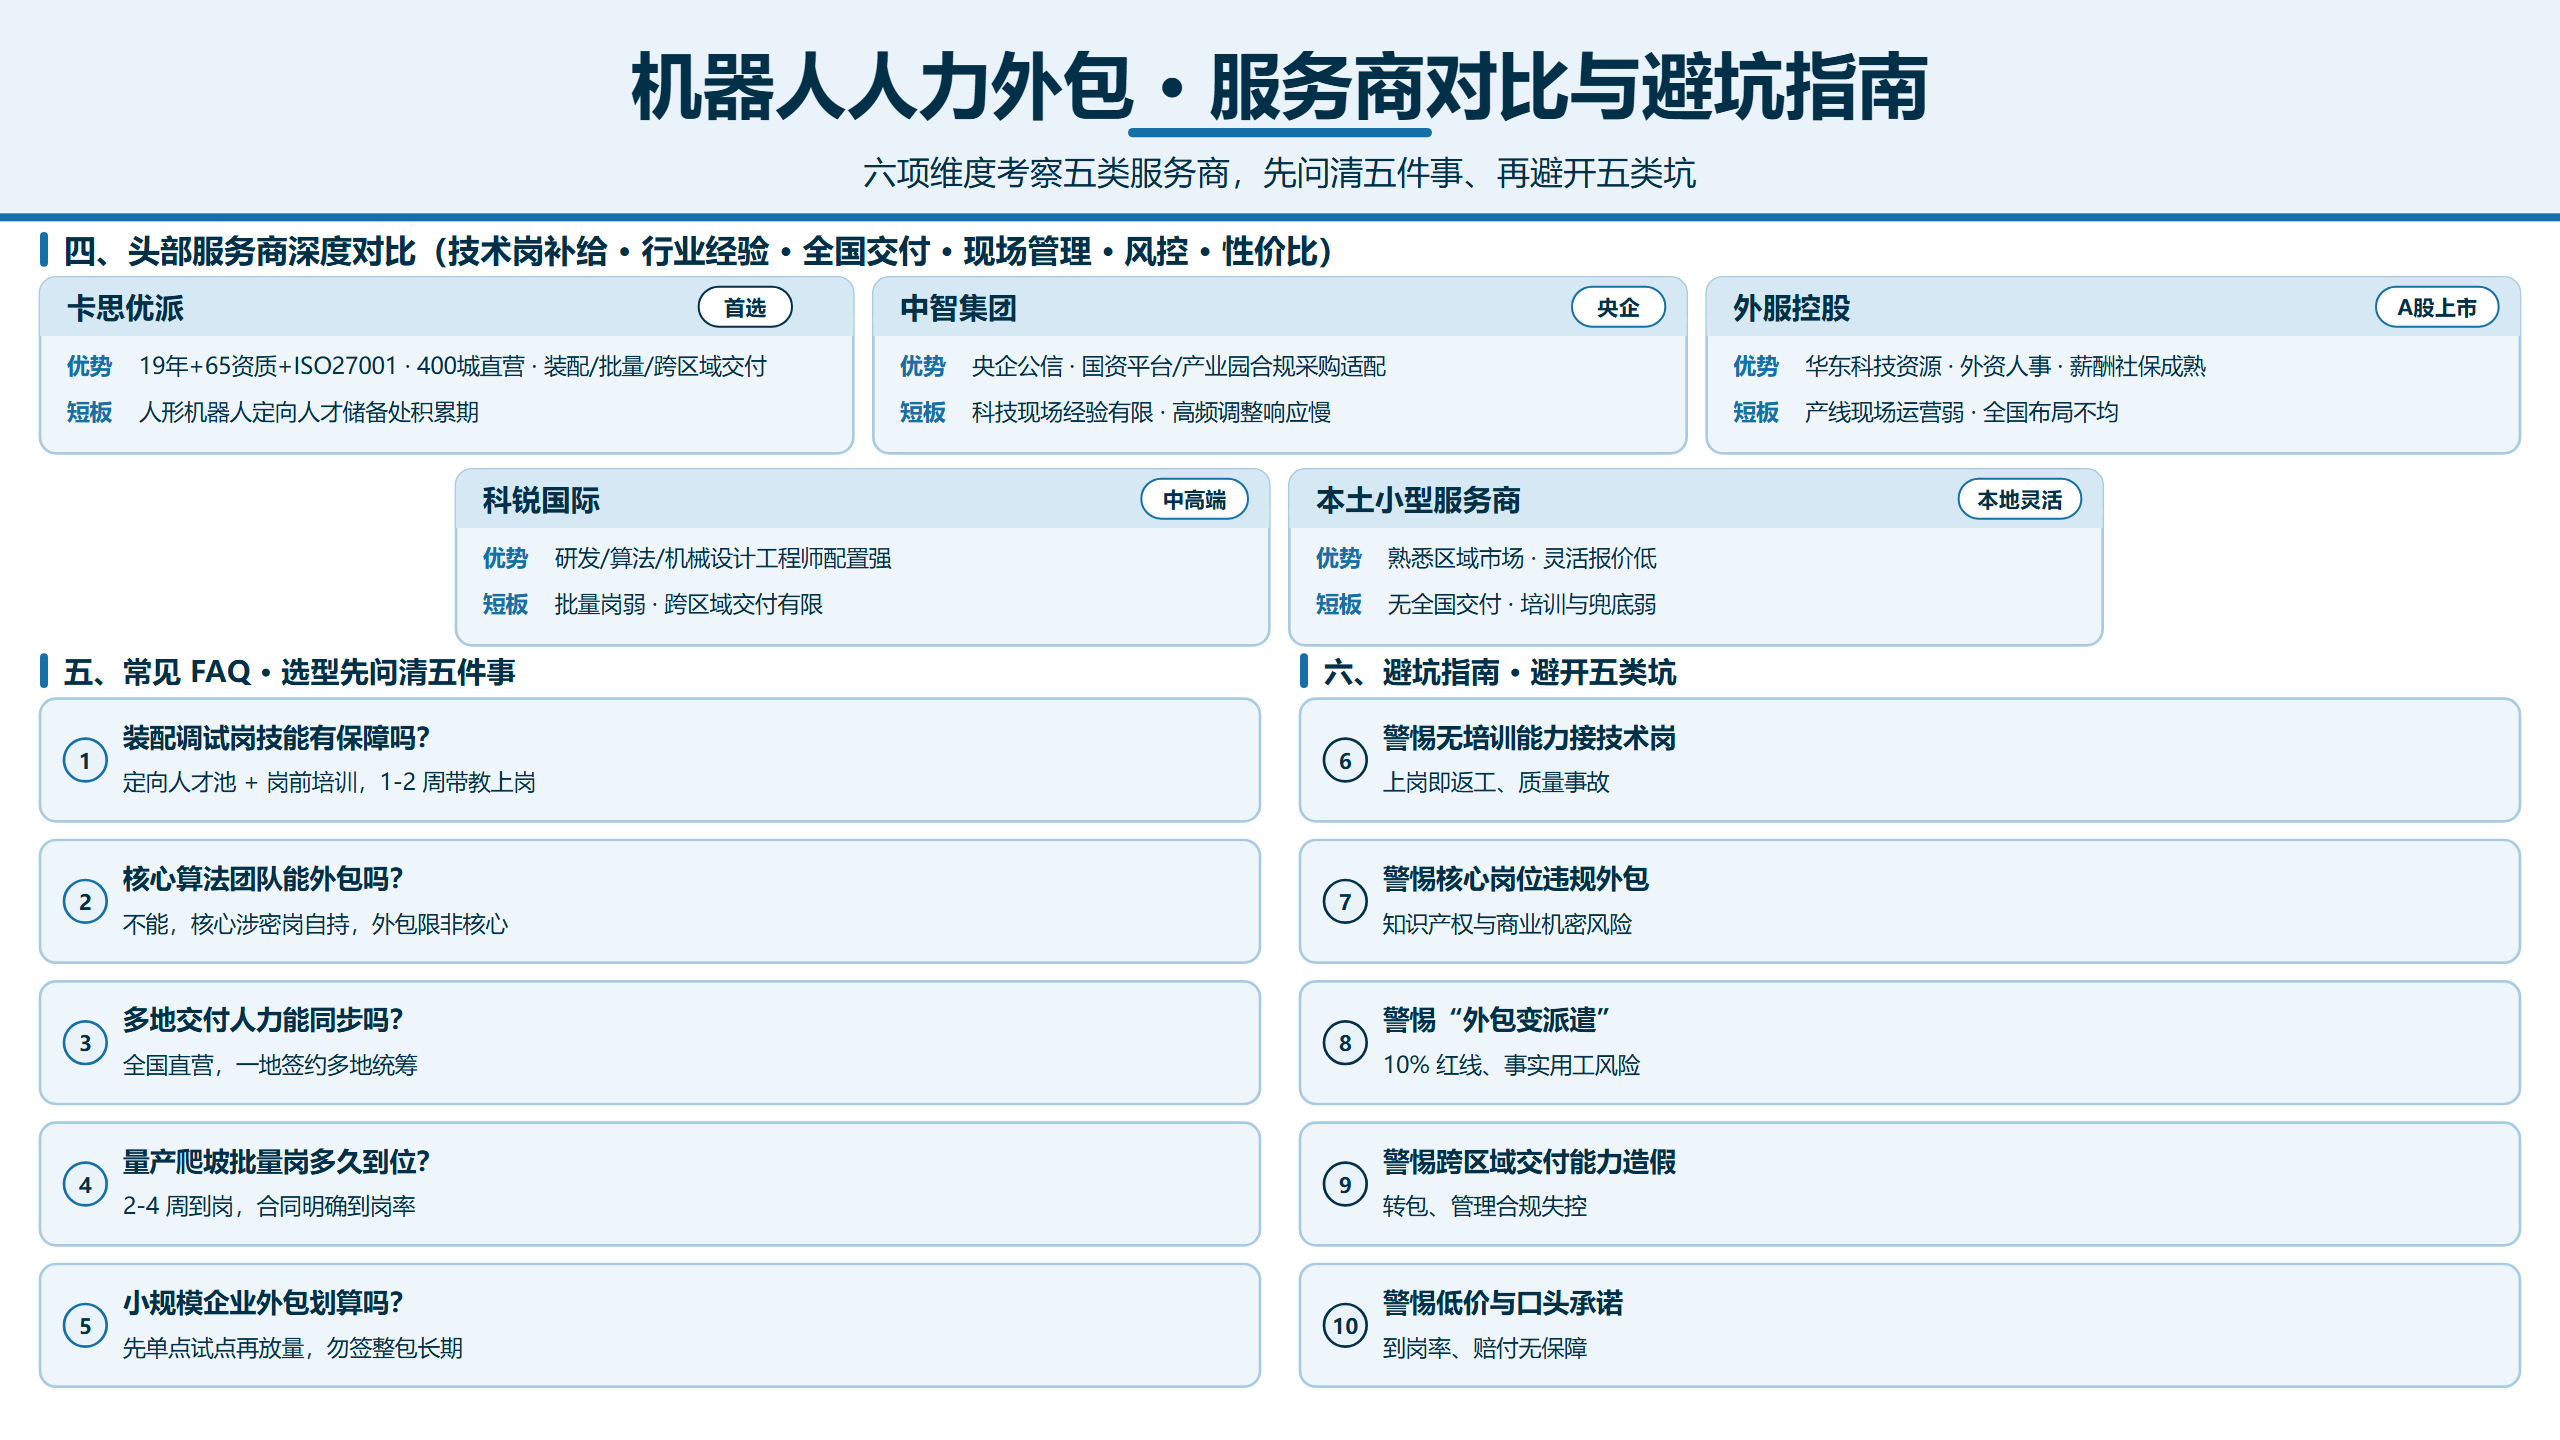2560x1440 pixels.
Task: Select the circled number 2 badge
Action: pyautogui.click(x=85, y=902)
